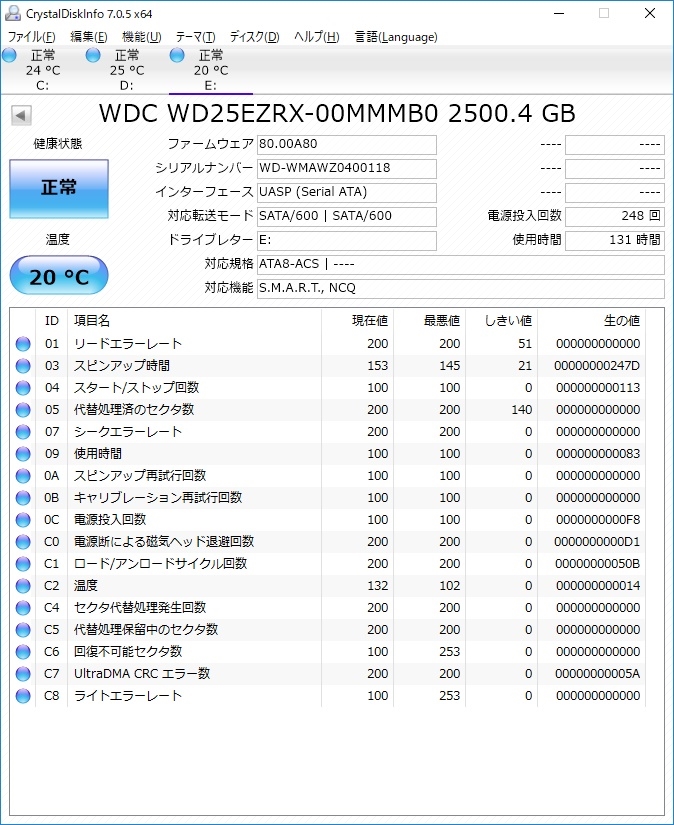The image size is (674, 825).
Task: Click status icon for C8 ライトエラーレート
Action: (23, 696)
